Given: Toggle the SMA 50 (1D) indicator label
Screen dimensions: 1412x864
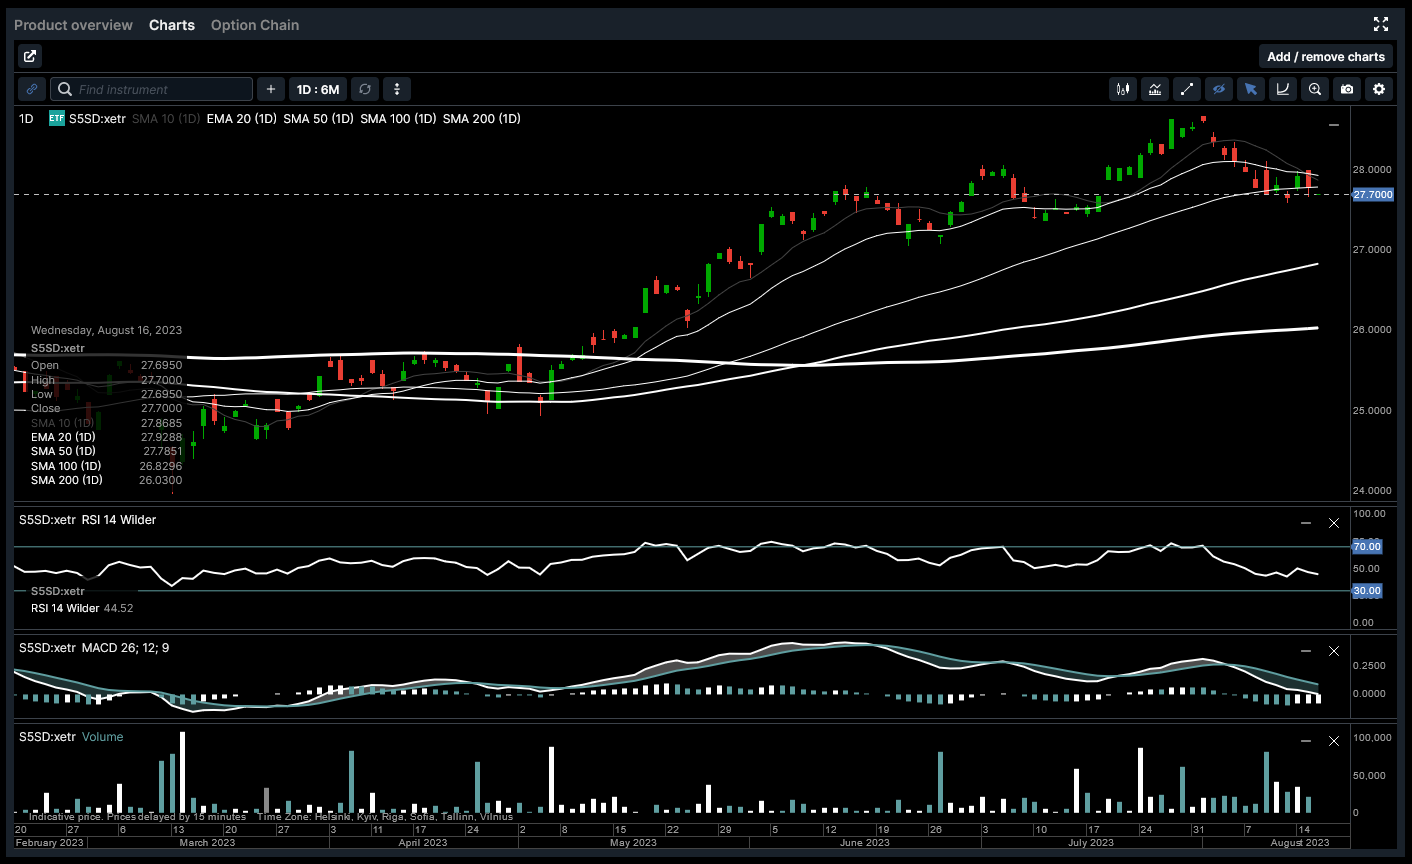Looking at the screenshot, I should 318,119.
